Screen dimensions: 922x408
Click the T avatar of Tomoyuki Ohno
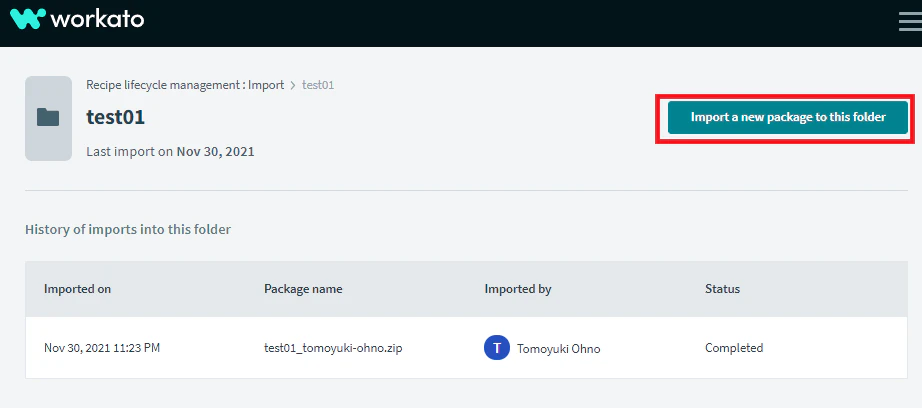[497, 347]
